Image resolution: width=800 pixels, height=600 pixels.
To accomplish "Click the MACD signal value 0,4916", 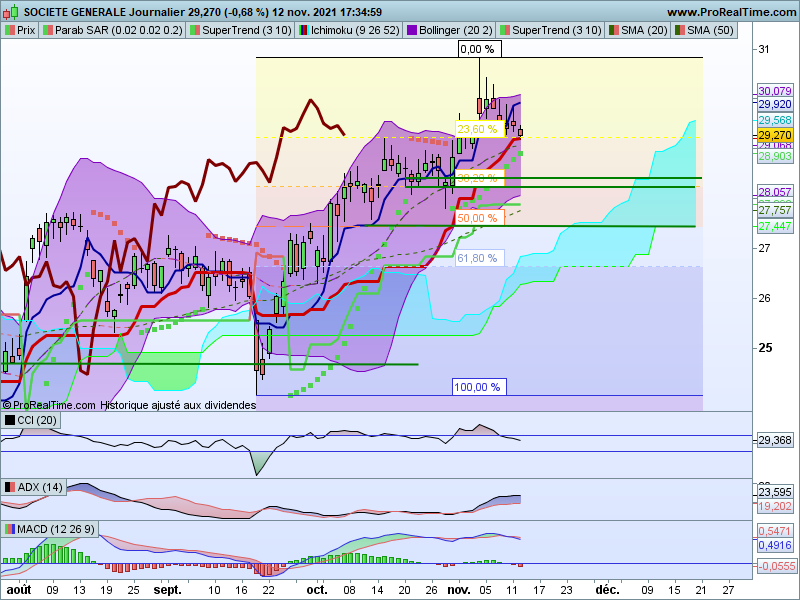I will (x=774, y=545).
